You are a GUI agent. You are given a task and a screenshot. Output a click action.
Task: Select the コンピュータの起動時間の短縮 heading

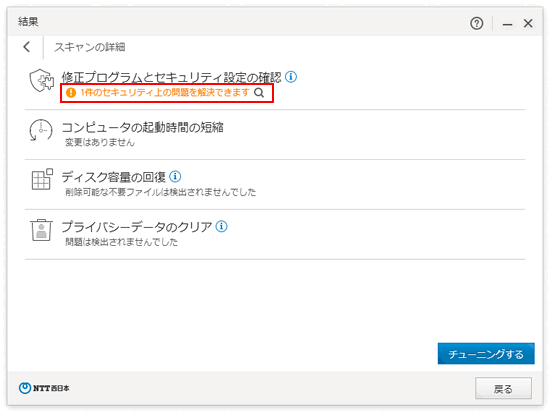pos(142,127)
